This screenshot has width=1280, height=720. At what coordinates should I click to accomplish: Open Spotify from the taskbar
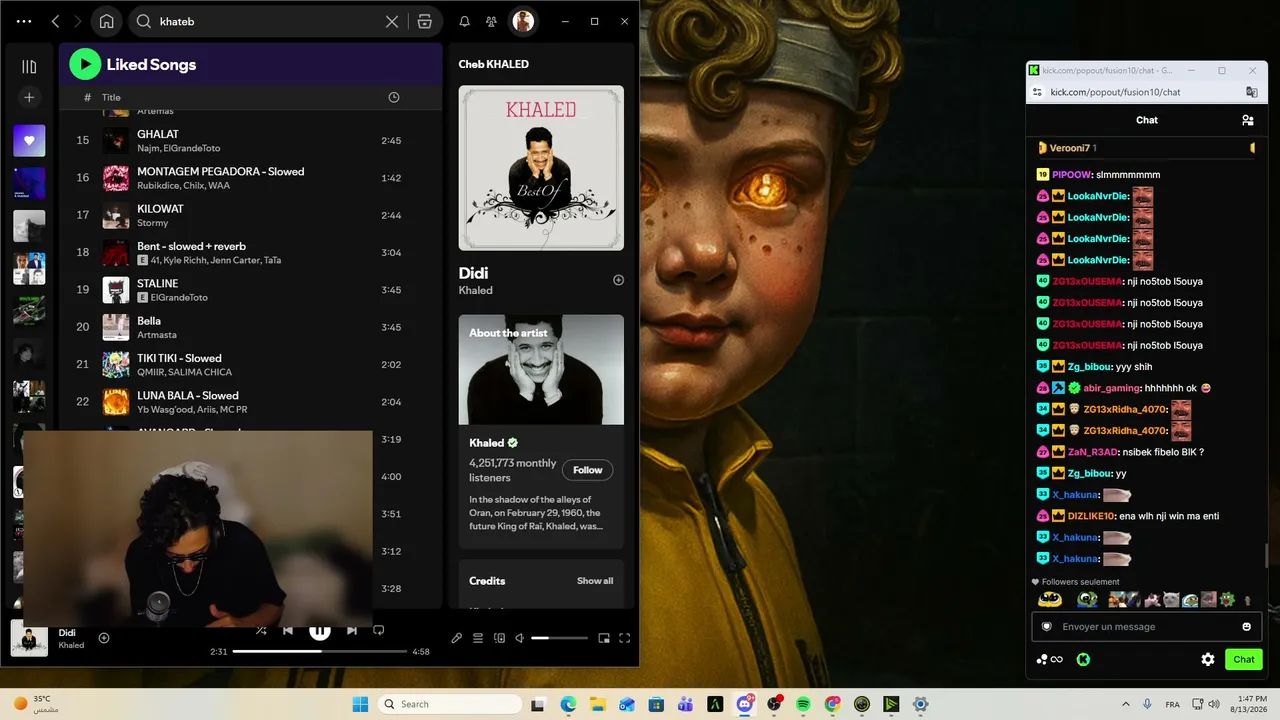click(803, 704)
